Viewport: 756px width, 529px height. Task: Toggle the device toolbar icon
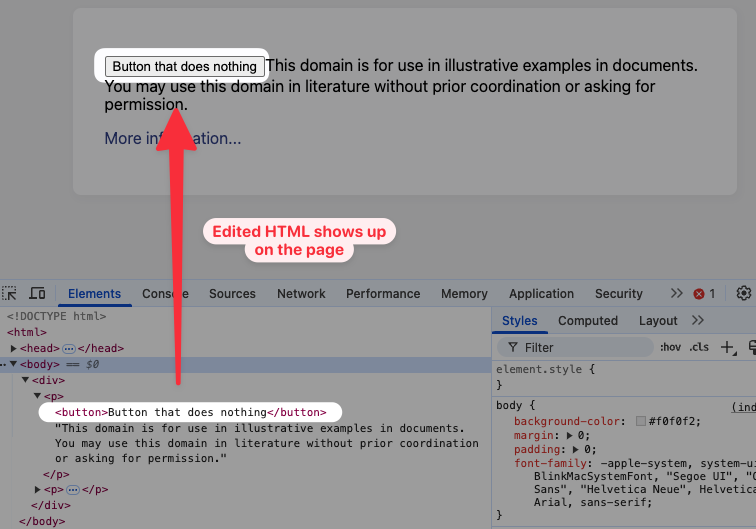37,293
